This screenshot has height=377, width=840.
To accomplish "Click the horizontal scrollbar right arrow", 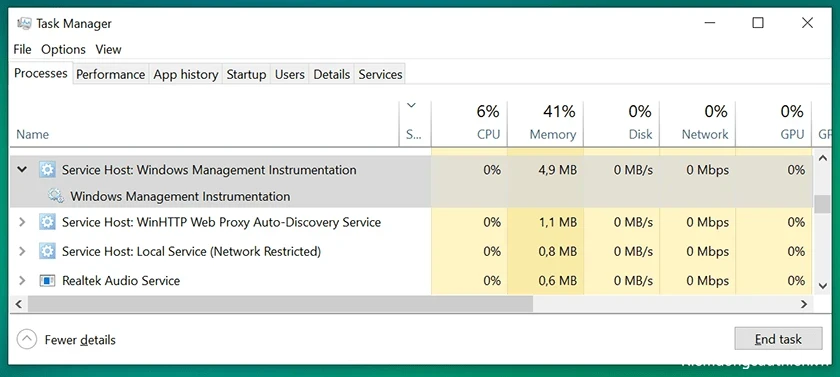I will [x=804, y=304].
